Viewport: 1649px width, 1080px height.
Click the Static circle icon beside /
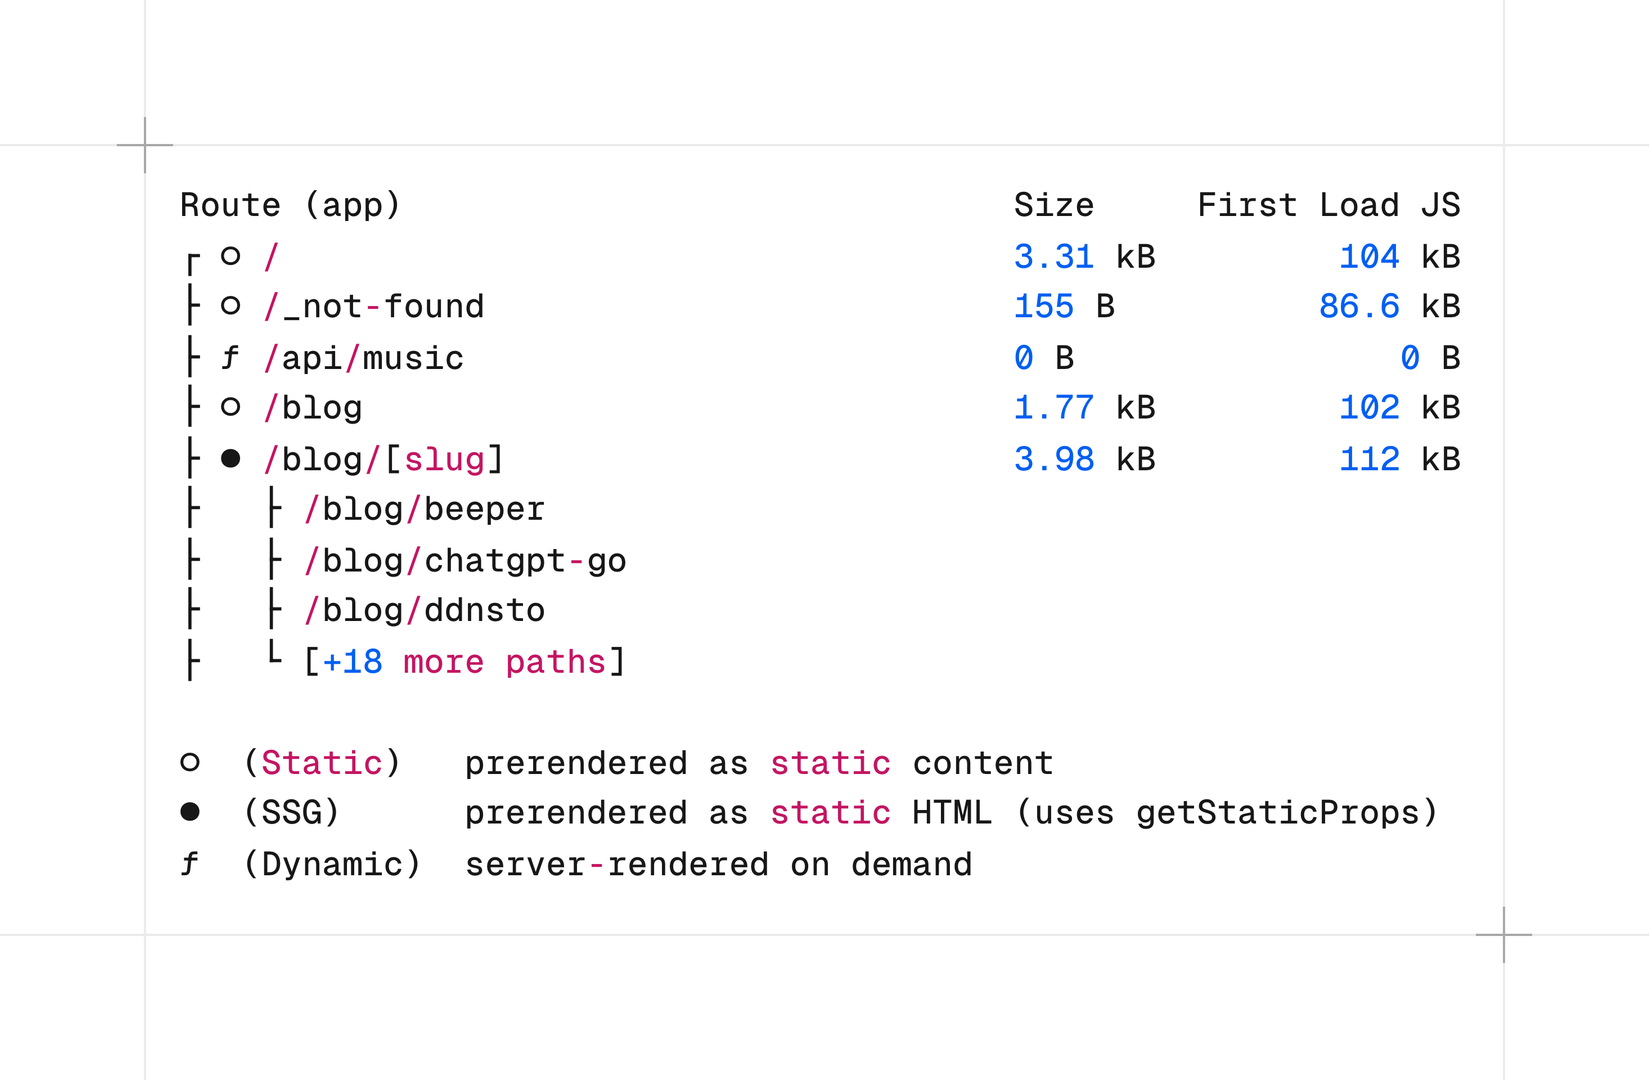tap(230, 256)
